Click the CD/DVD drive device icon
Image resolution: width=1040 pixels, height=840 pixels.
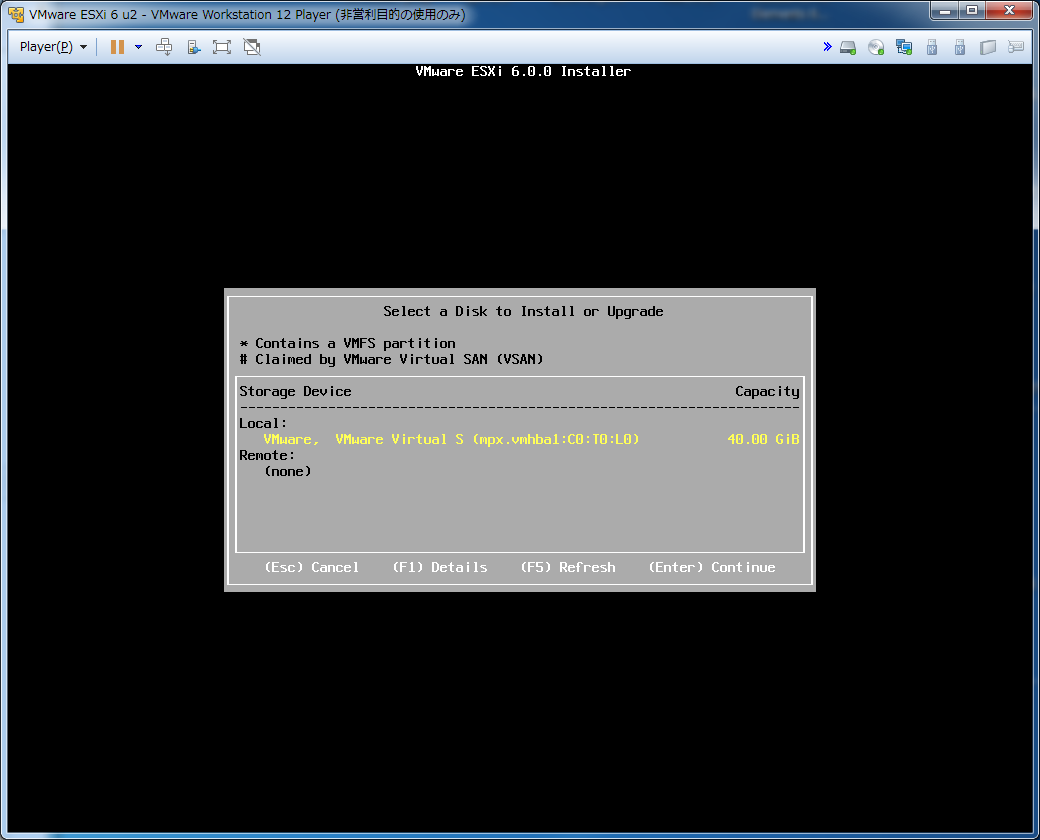[x=876, y=47]
